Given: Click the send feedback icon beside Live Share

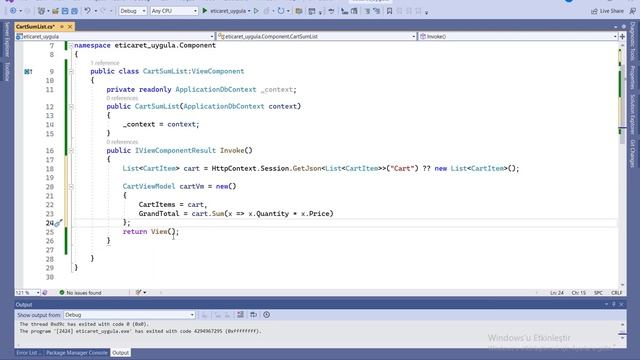Looking at the screenshot, I should (632, 11).
